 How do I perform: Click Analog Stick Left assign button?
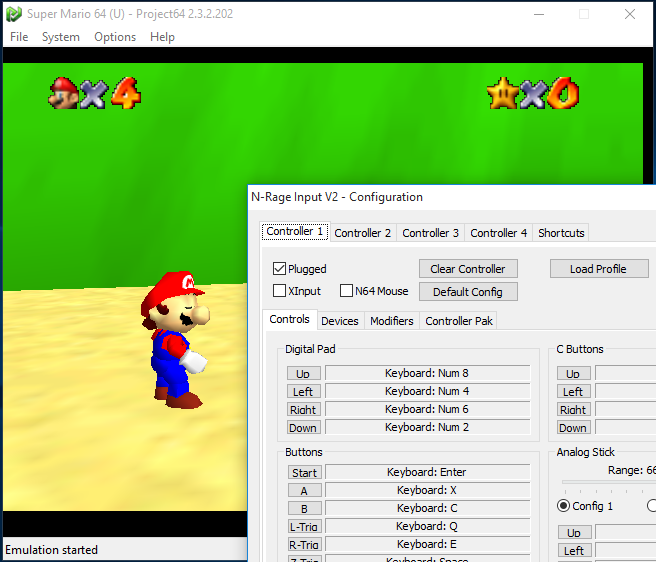click(x=575, y=550)
